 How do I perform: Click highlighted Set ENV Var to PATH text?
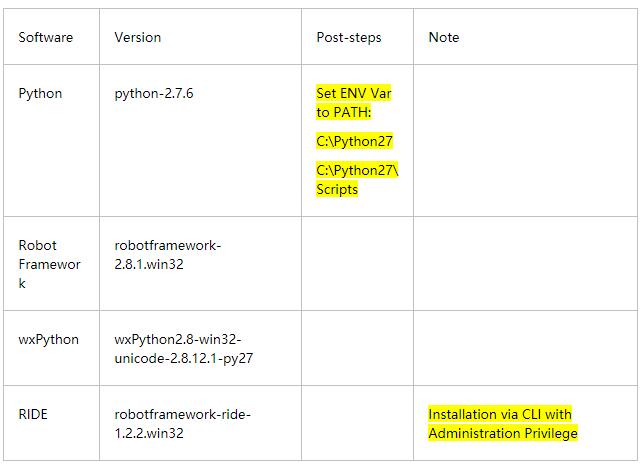(x=354, y=102)
